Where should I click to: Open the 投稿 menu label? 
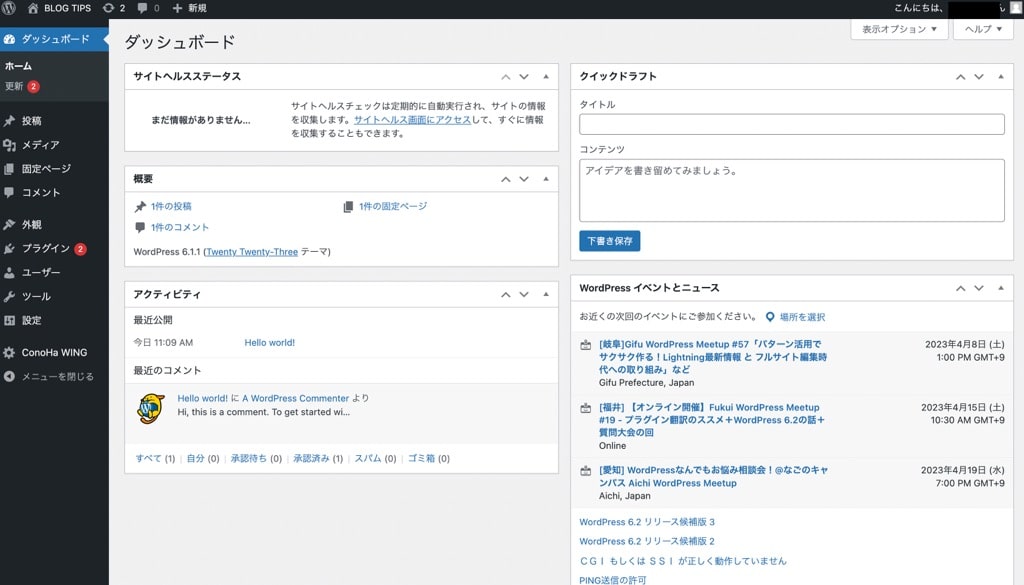[31, 121]
